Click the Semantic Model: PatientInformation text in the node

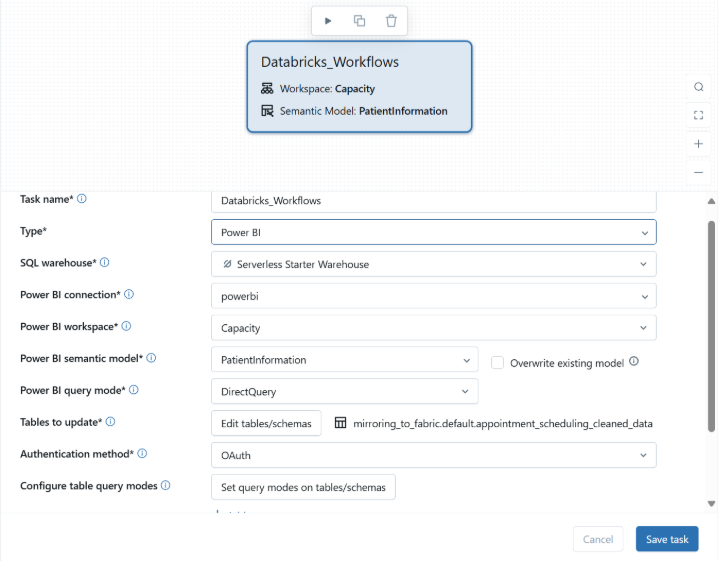pos(363,111)
